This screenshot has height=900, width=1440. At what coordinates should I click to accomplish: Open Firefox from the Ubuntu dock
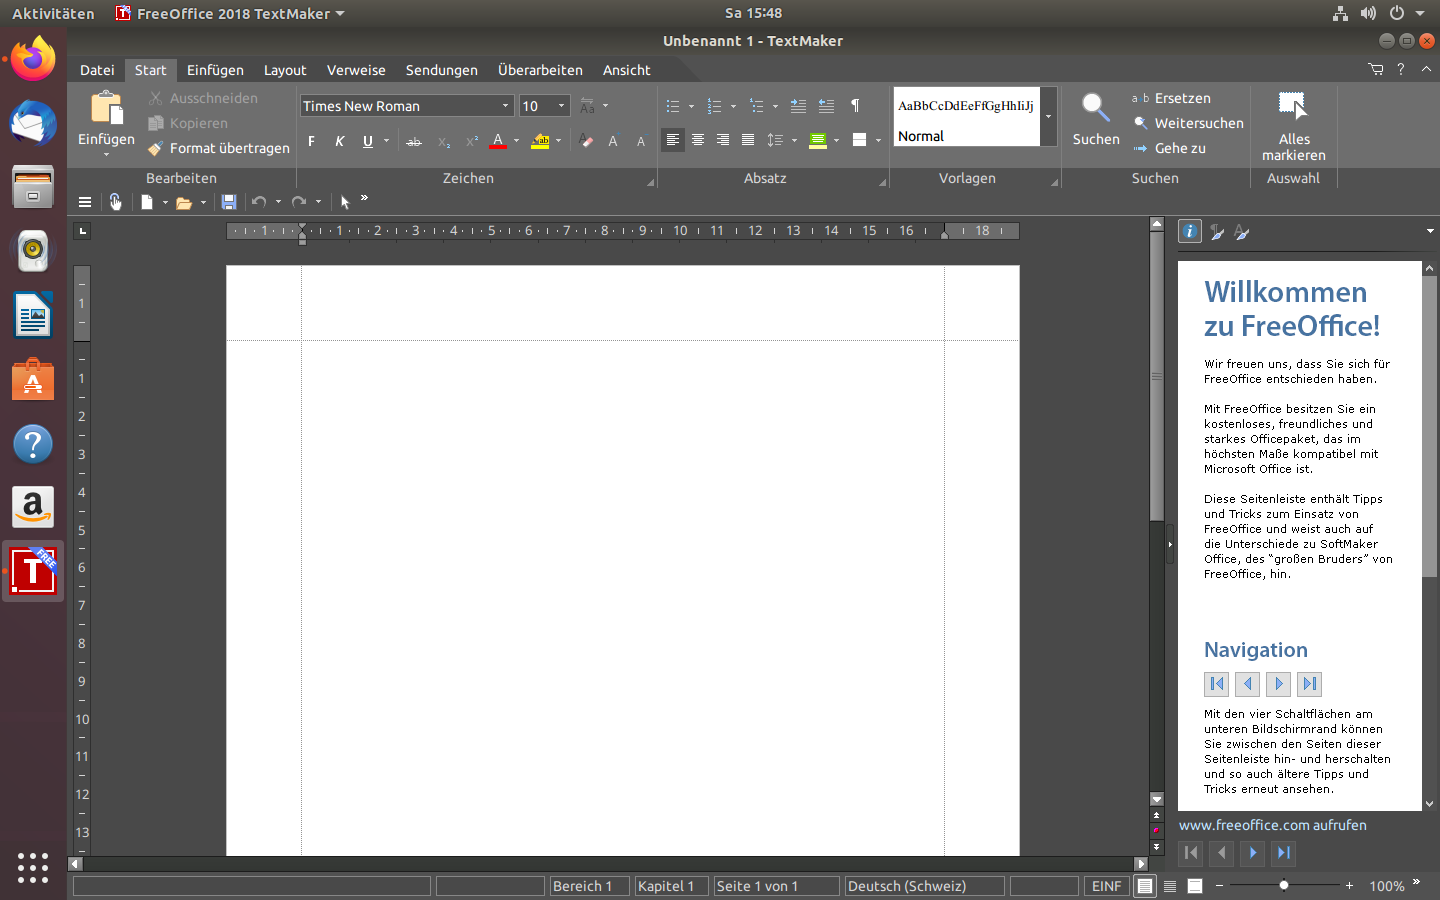[33, 60]
